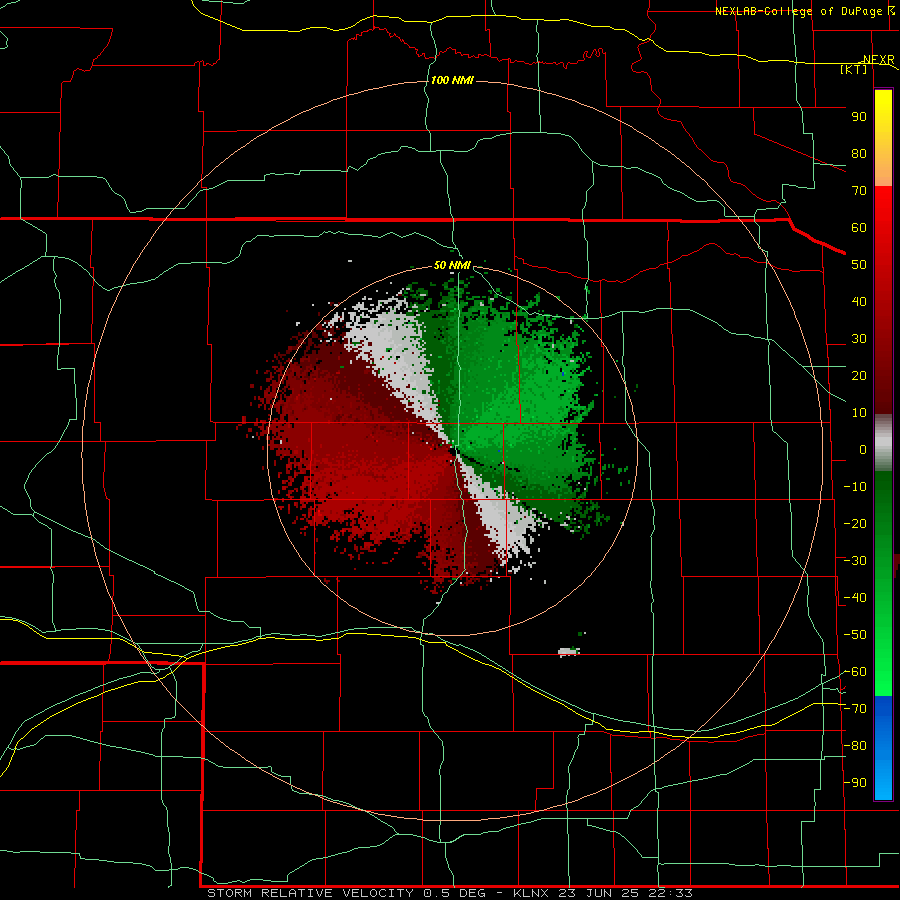
Task: Click the '-80' value on velocity scale
Action: (855, 746)
